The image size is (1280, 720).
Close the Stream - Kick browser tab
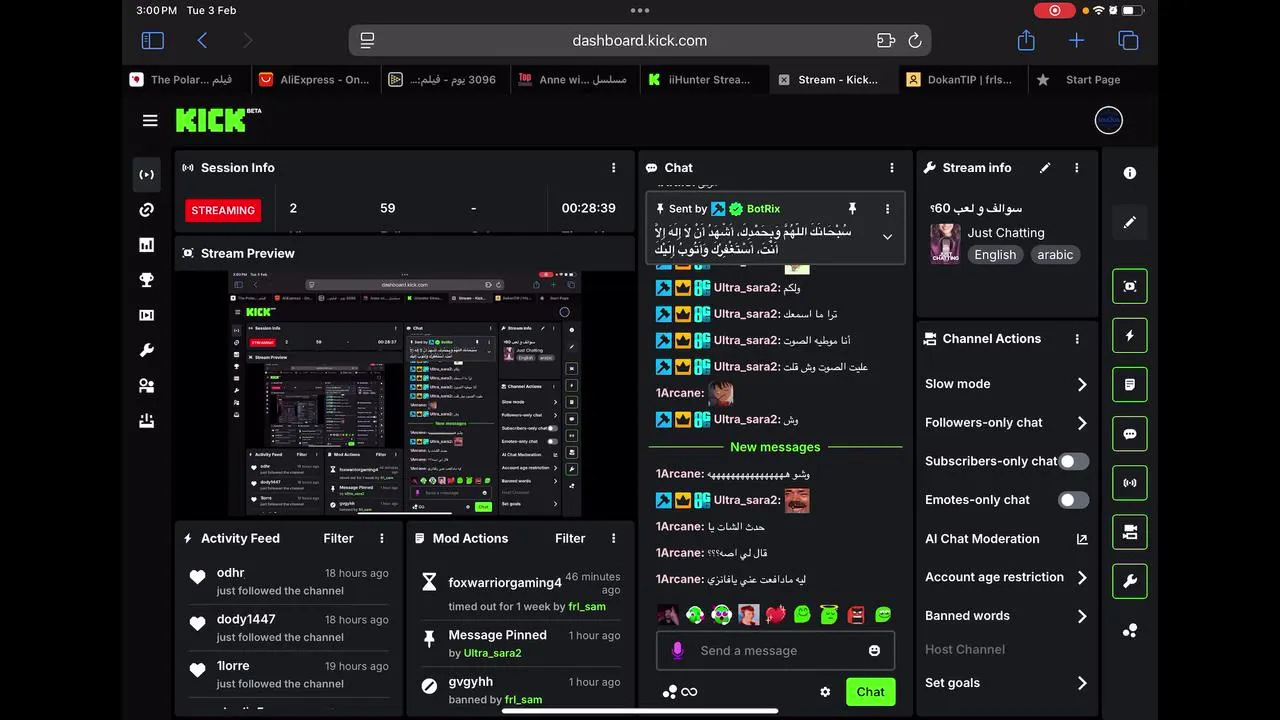point(784,80)
